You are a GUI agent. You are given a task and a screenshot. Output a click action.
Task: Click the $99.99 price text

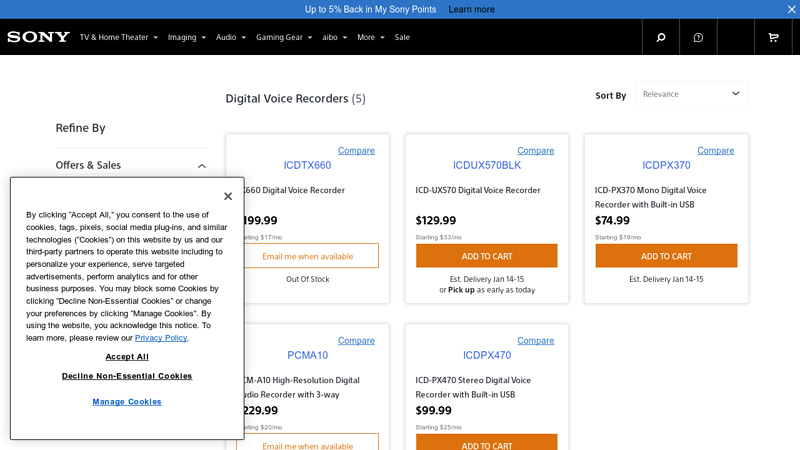[x=434, y=410]
